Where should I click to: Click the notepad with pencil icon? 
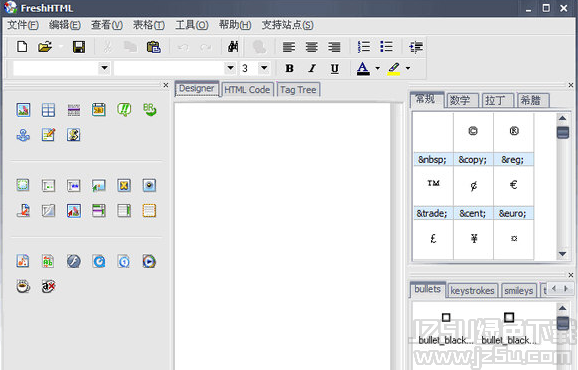click(48, 135)
